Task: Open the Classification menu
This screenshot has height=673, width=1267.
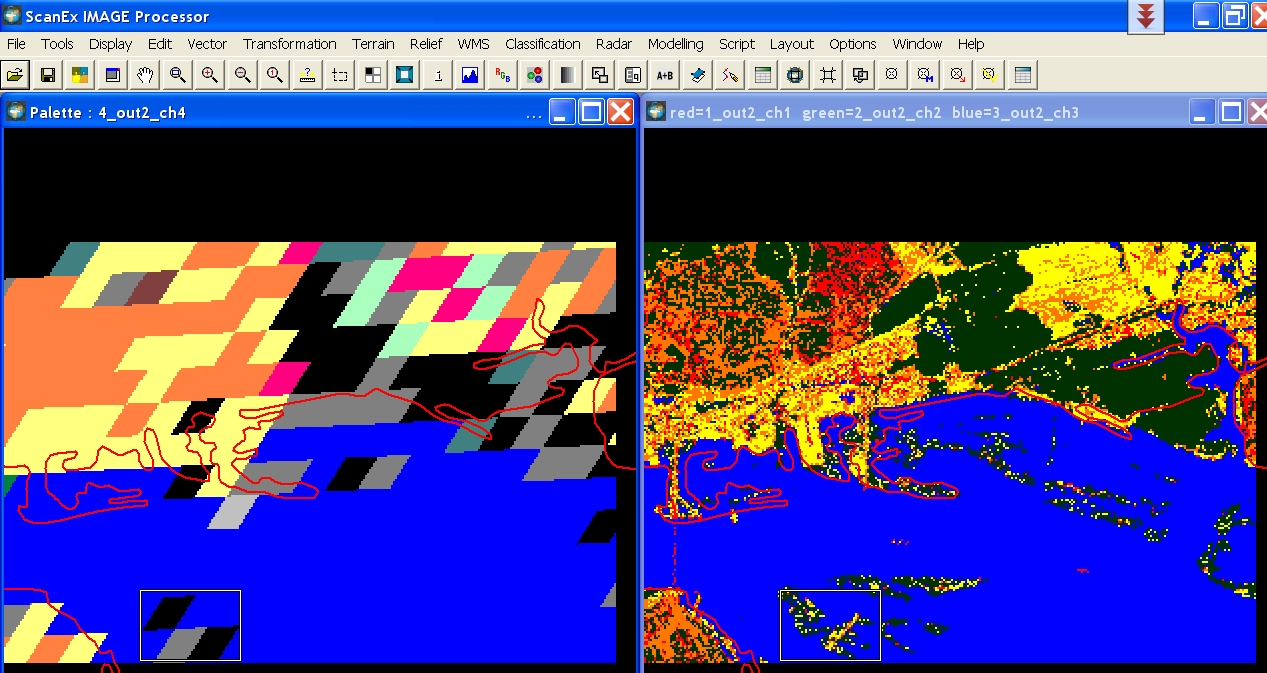Action: point(542,44)
